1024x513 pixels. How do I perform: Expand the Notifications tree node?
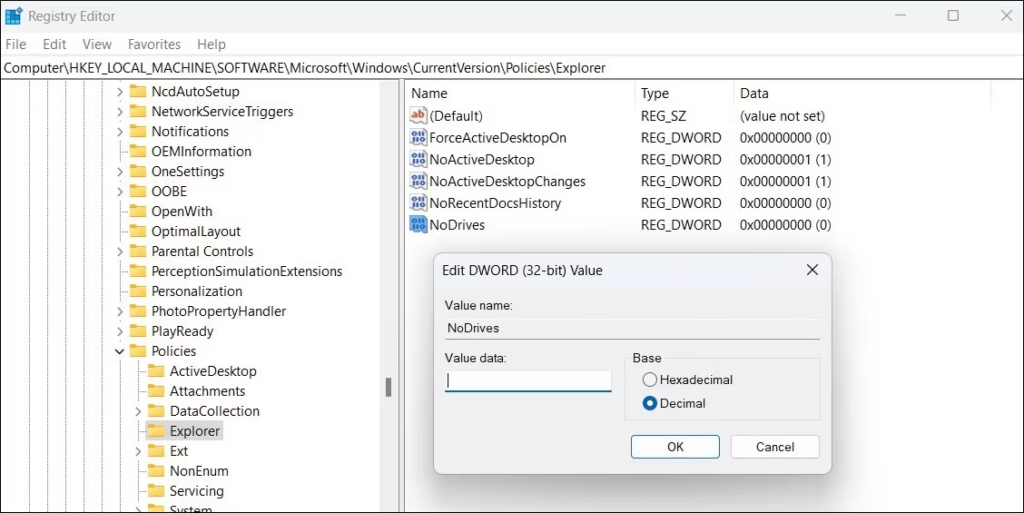coord(119,131)
